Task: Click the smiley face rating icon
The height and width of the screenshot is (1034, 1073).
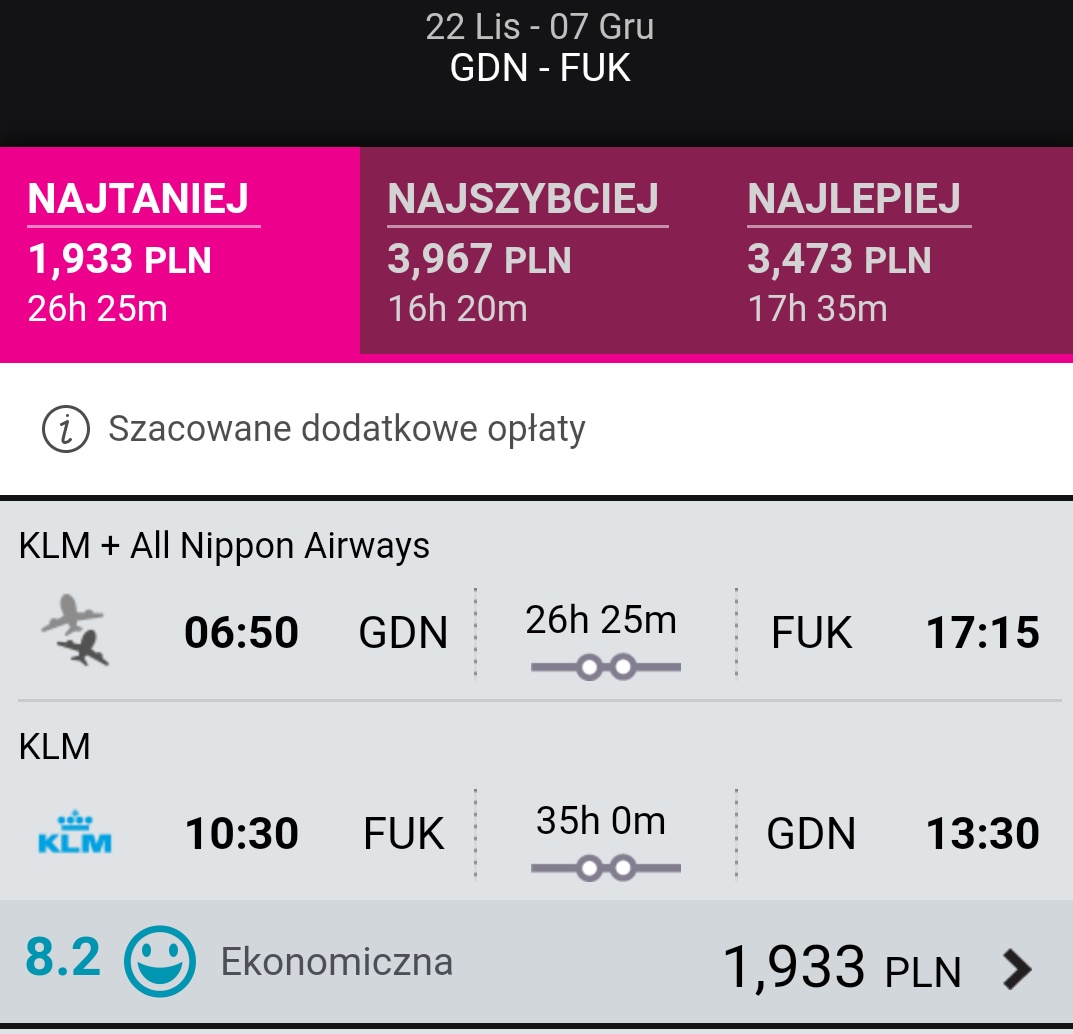Action: point(159,961)
